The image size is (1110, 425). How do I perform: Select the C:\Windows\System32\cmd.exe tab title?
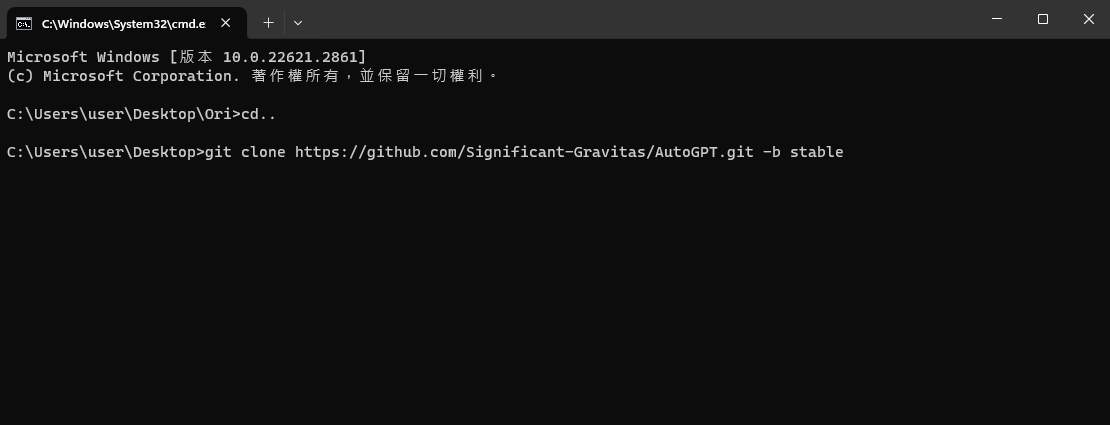pos(123,23)
